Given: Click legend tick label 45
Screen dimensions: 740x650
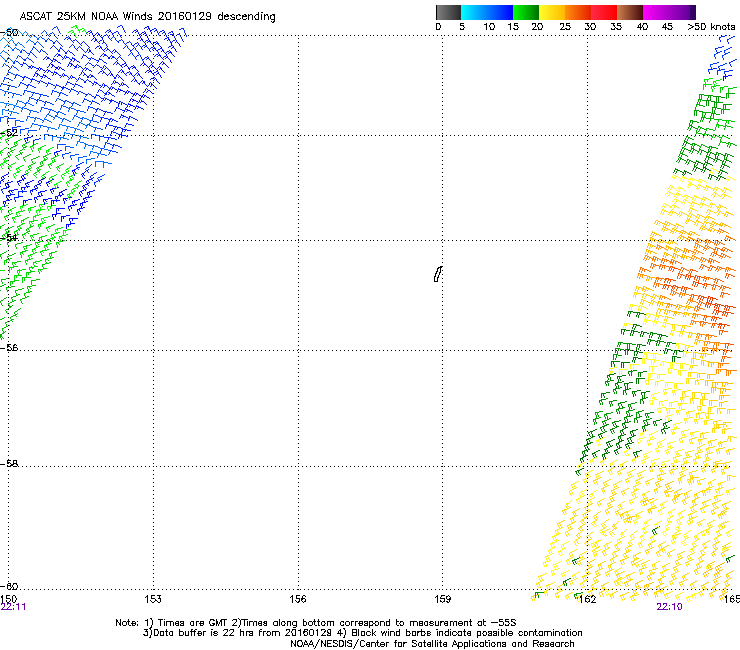Looking at the screenshot, I should tap(667, 27).
